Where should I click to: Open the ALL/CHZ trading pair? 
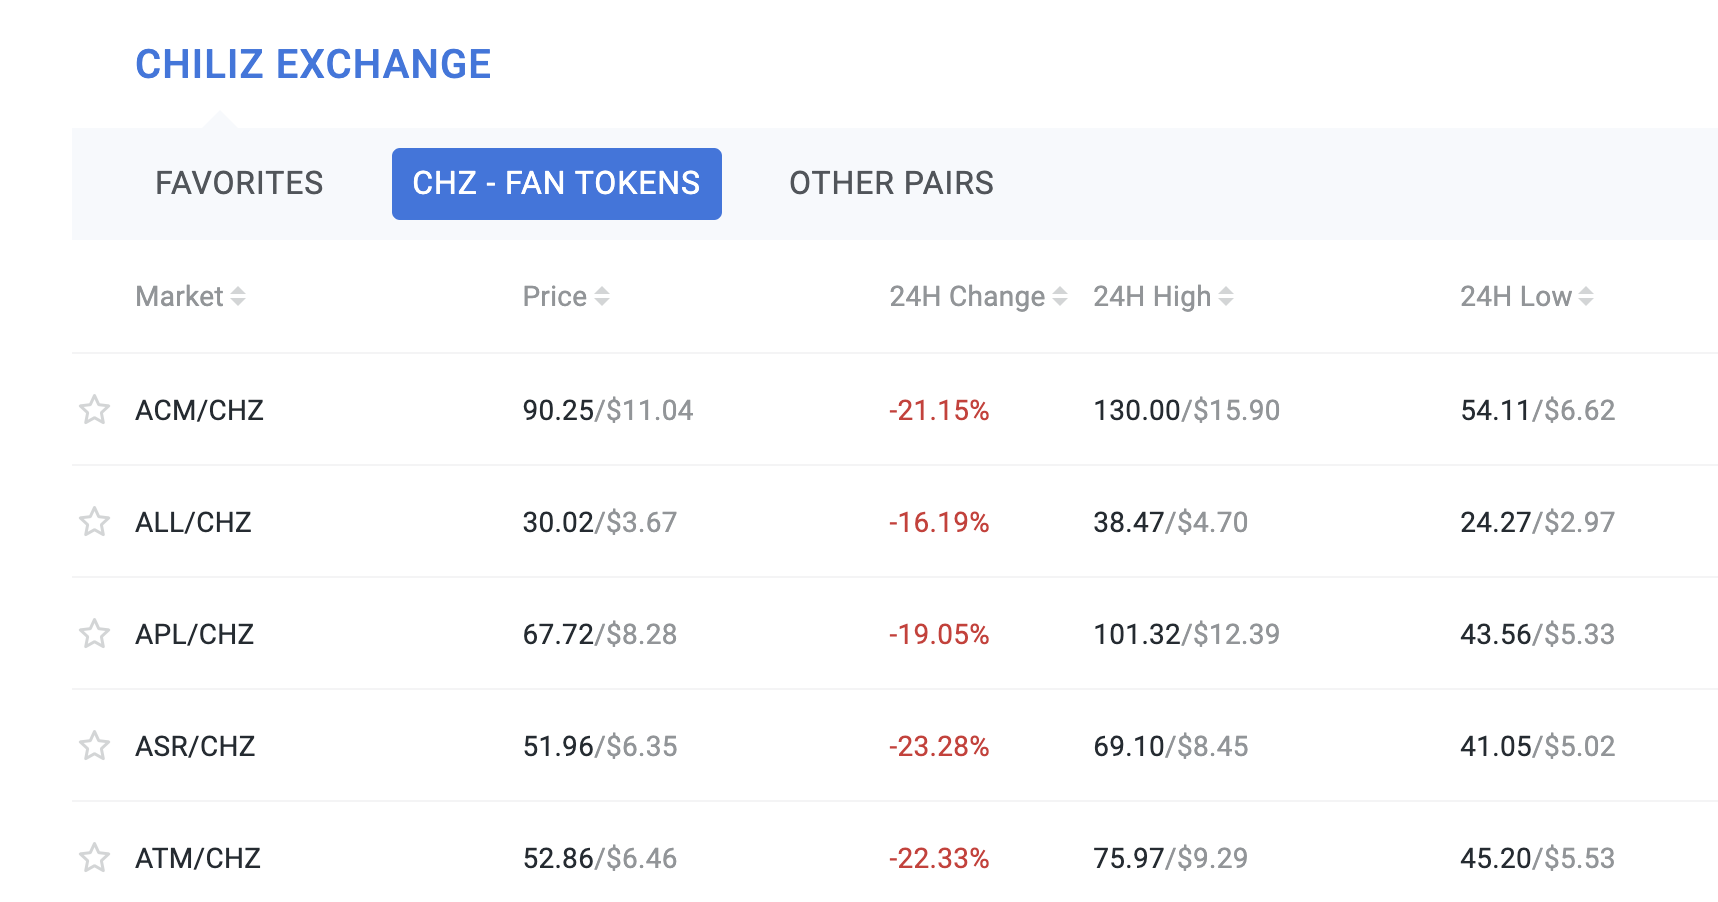click(x=193, y=523)
